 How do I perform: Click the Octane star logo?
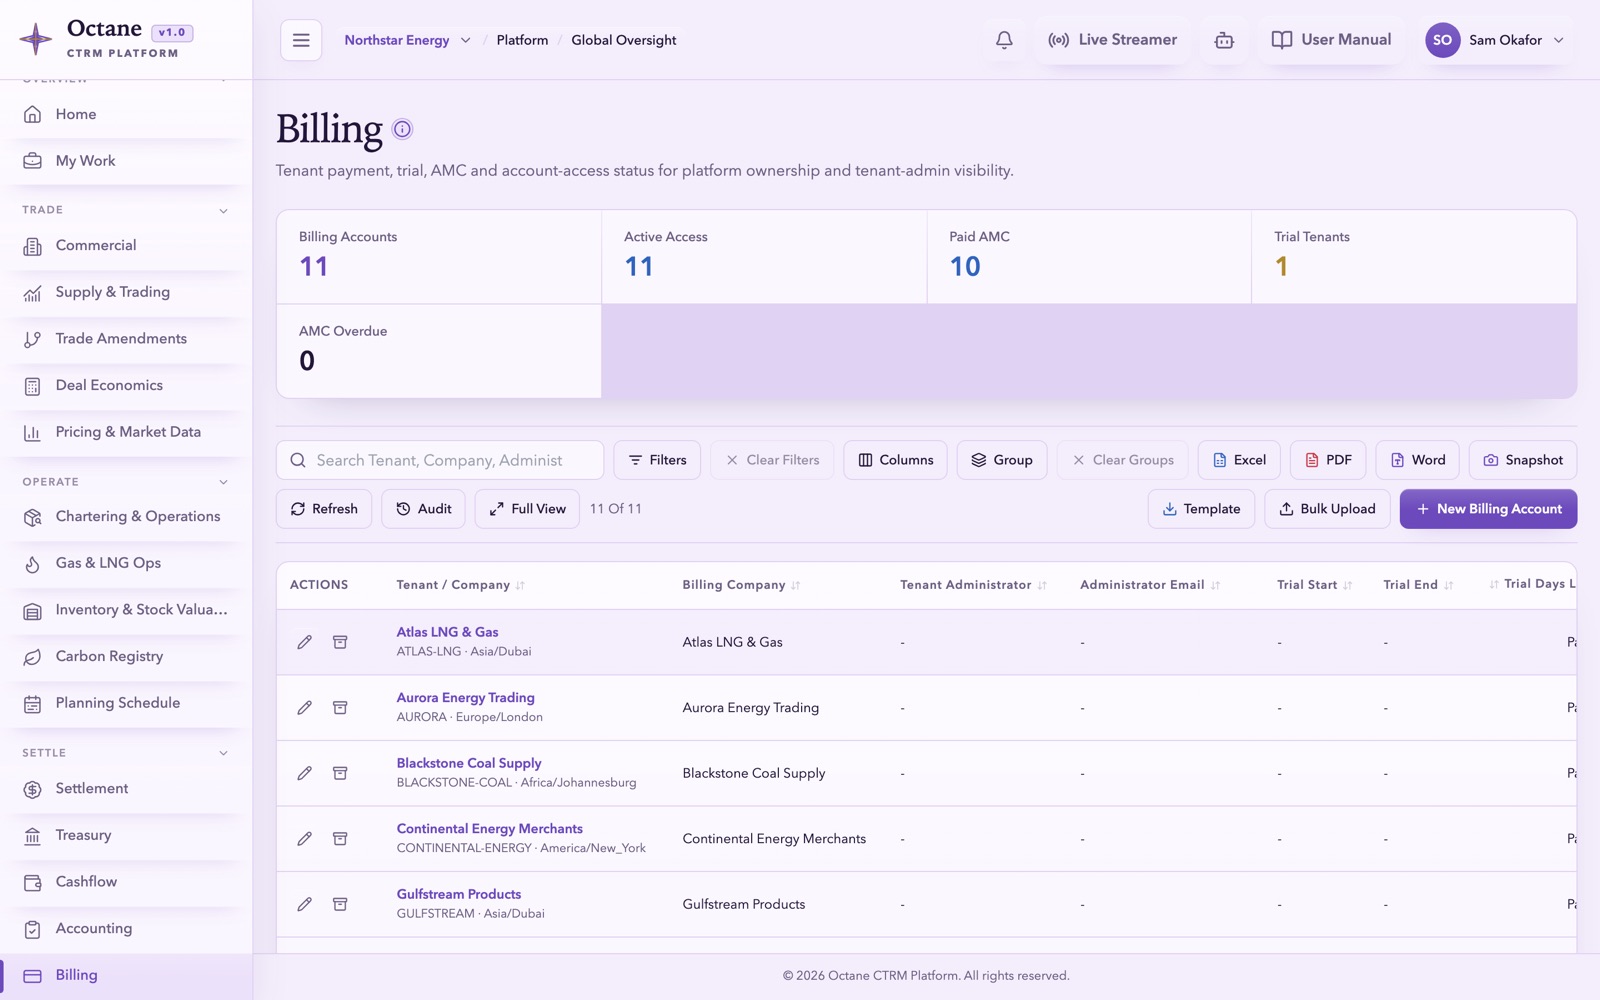36,39
